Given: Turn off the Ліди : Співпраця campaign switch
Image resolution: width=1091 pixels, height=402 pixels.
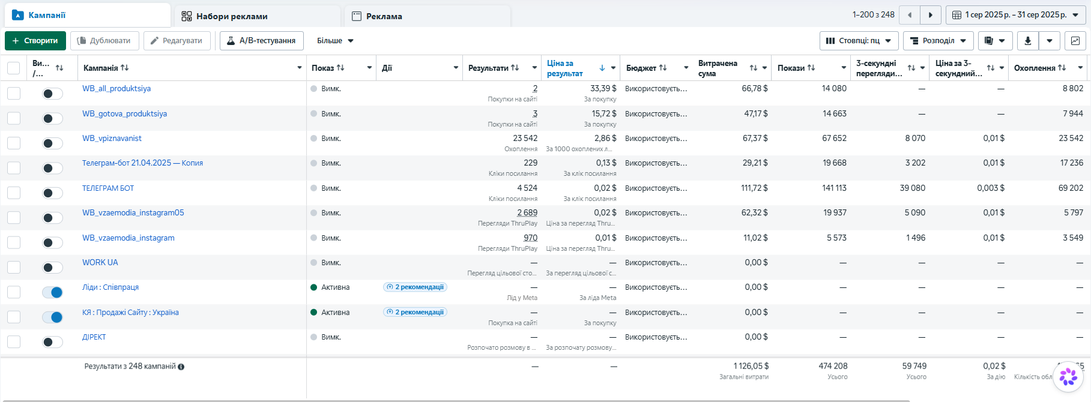Looking at the screenshot, I should (x=52, y=292).
